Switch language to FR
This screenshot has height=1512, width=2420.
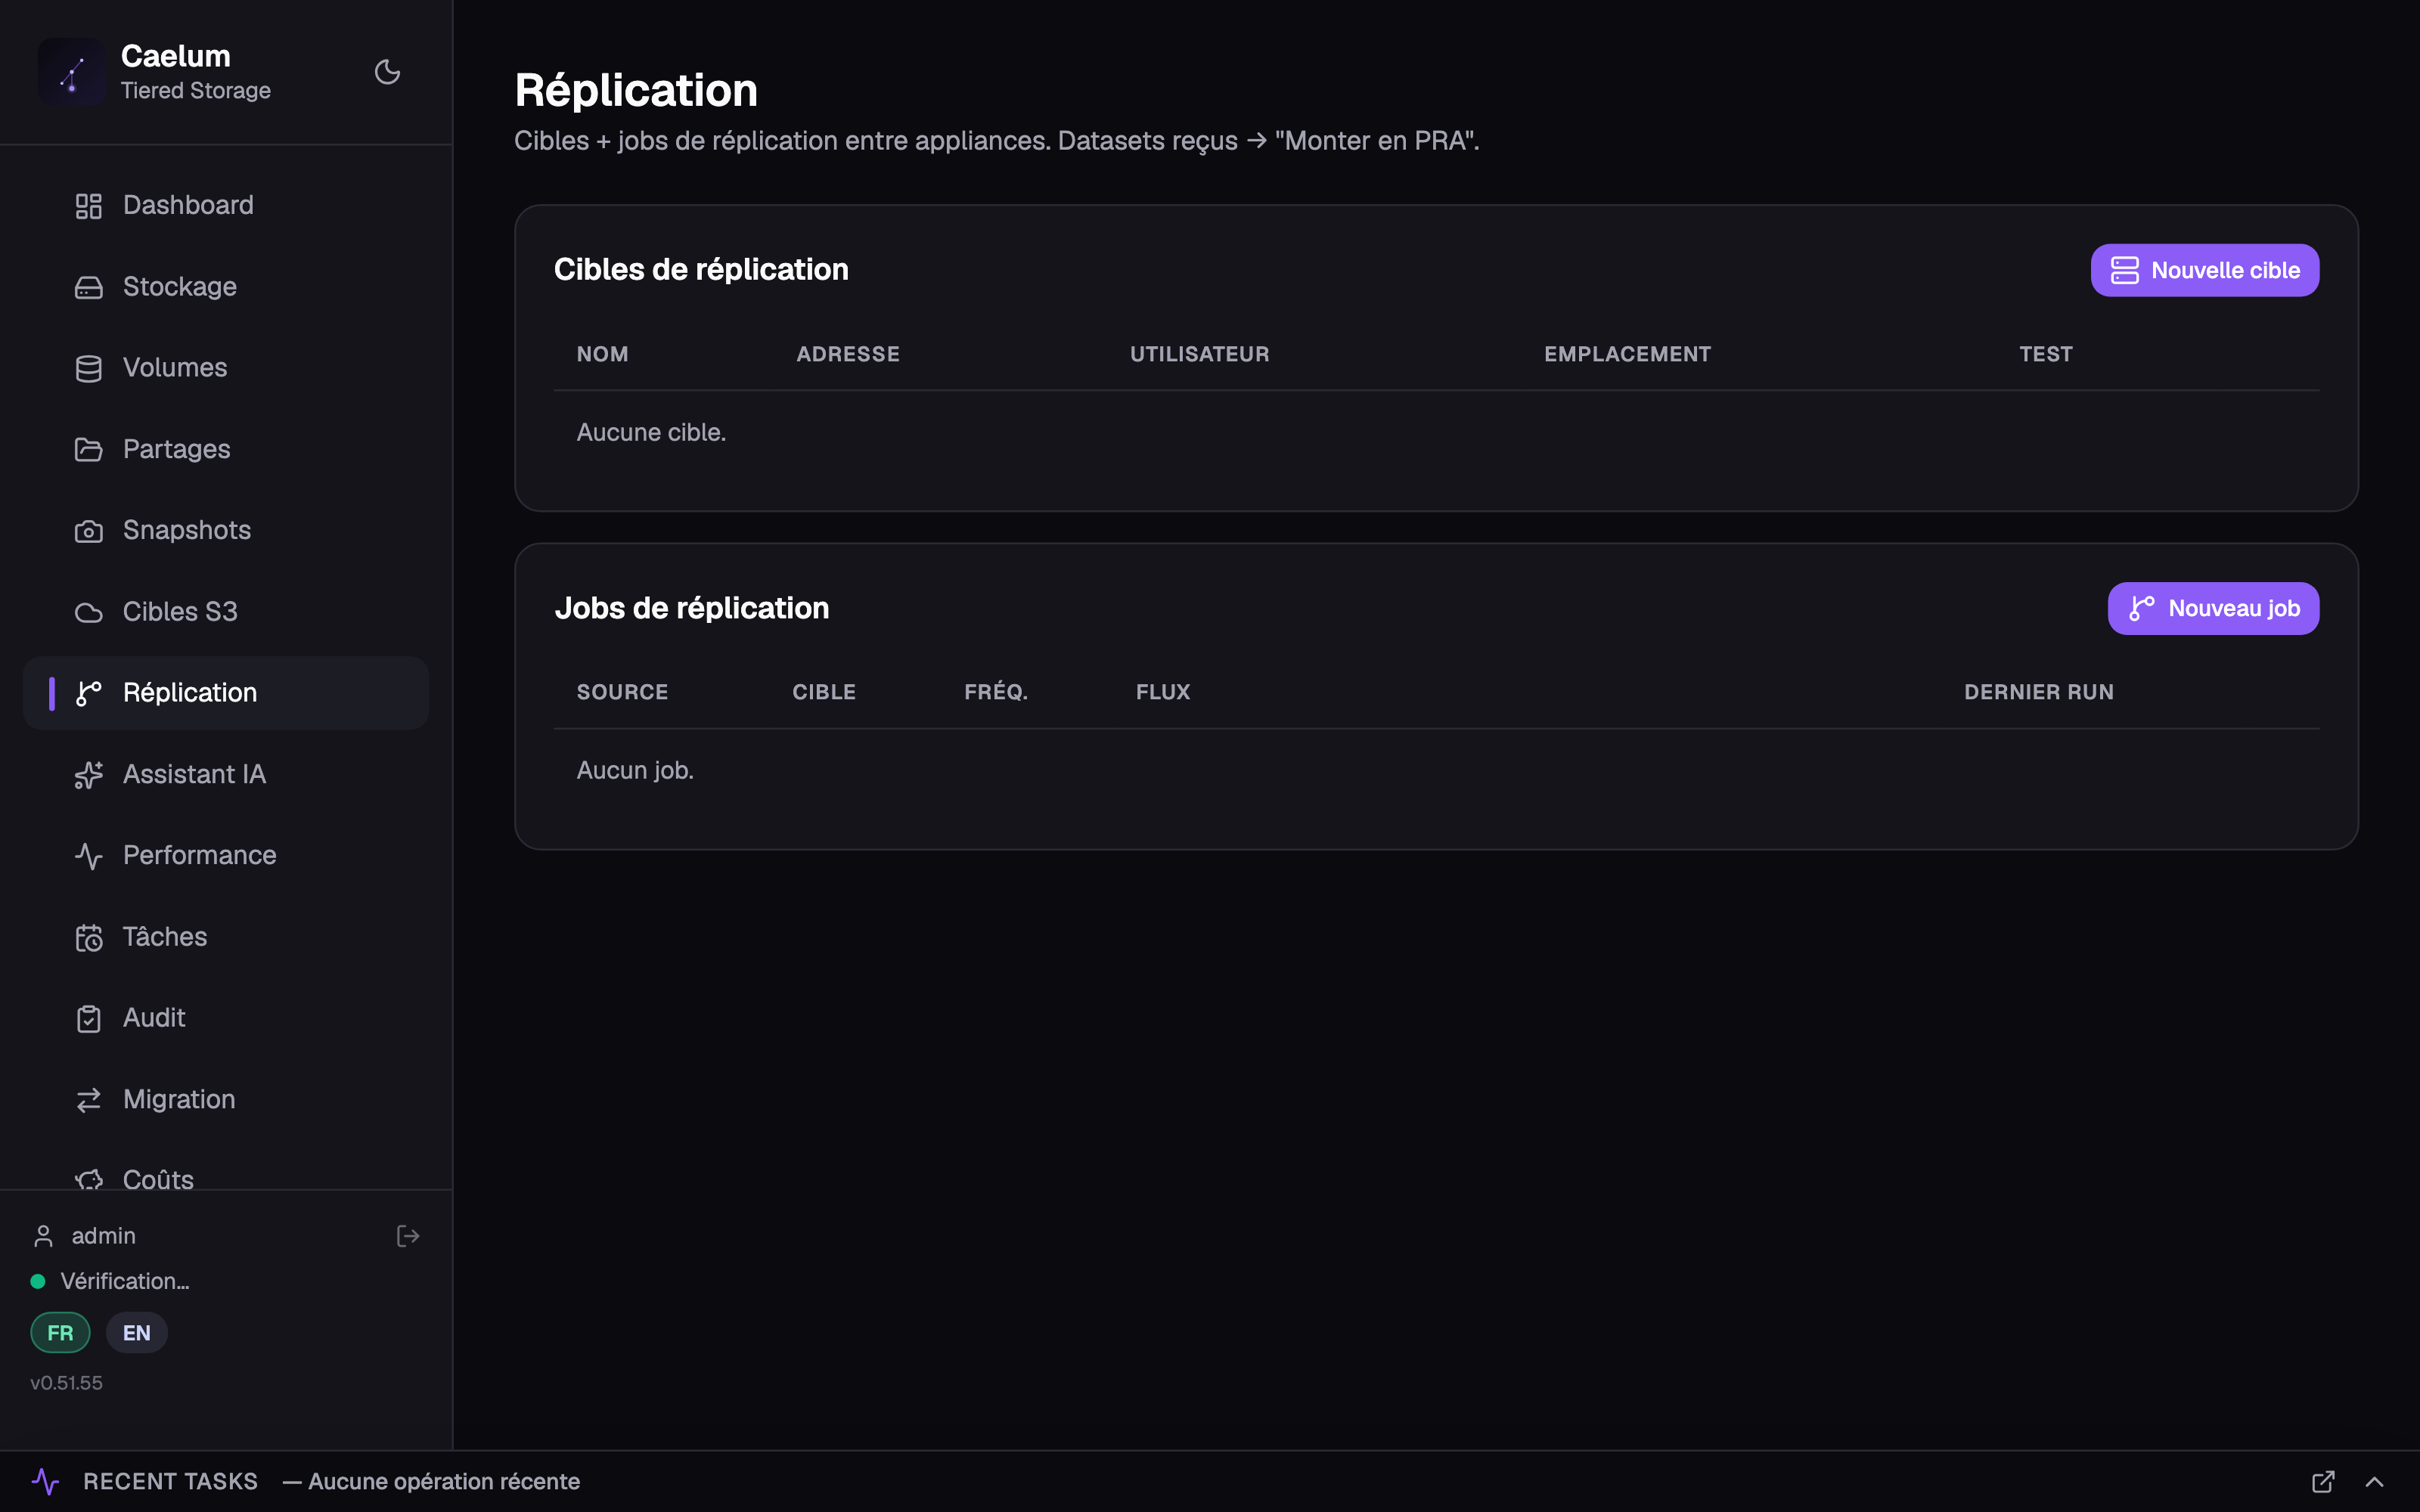(60, 1333)
